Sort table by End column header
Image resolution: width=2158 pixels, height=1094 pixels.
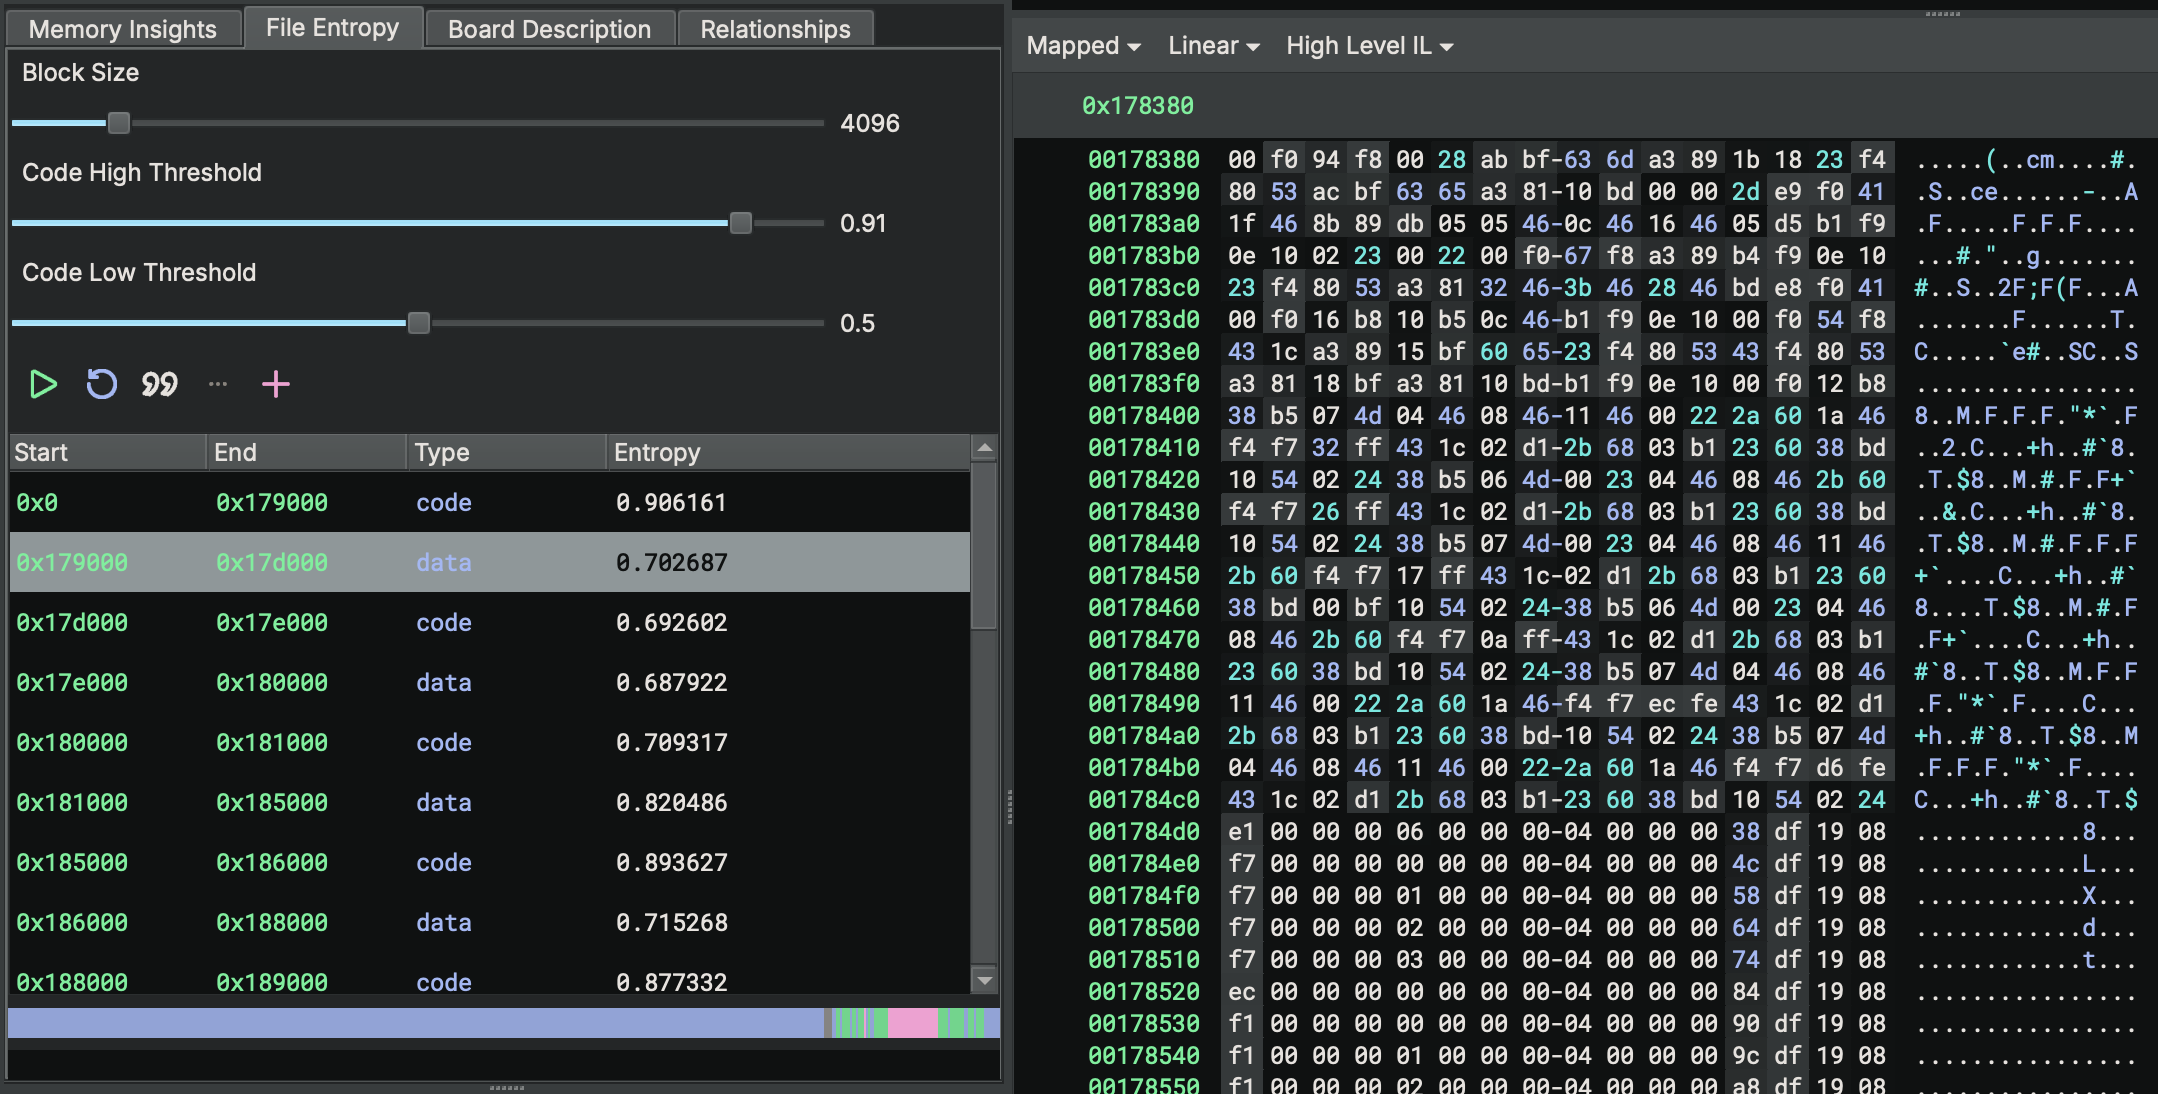tap(306, 452)
